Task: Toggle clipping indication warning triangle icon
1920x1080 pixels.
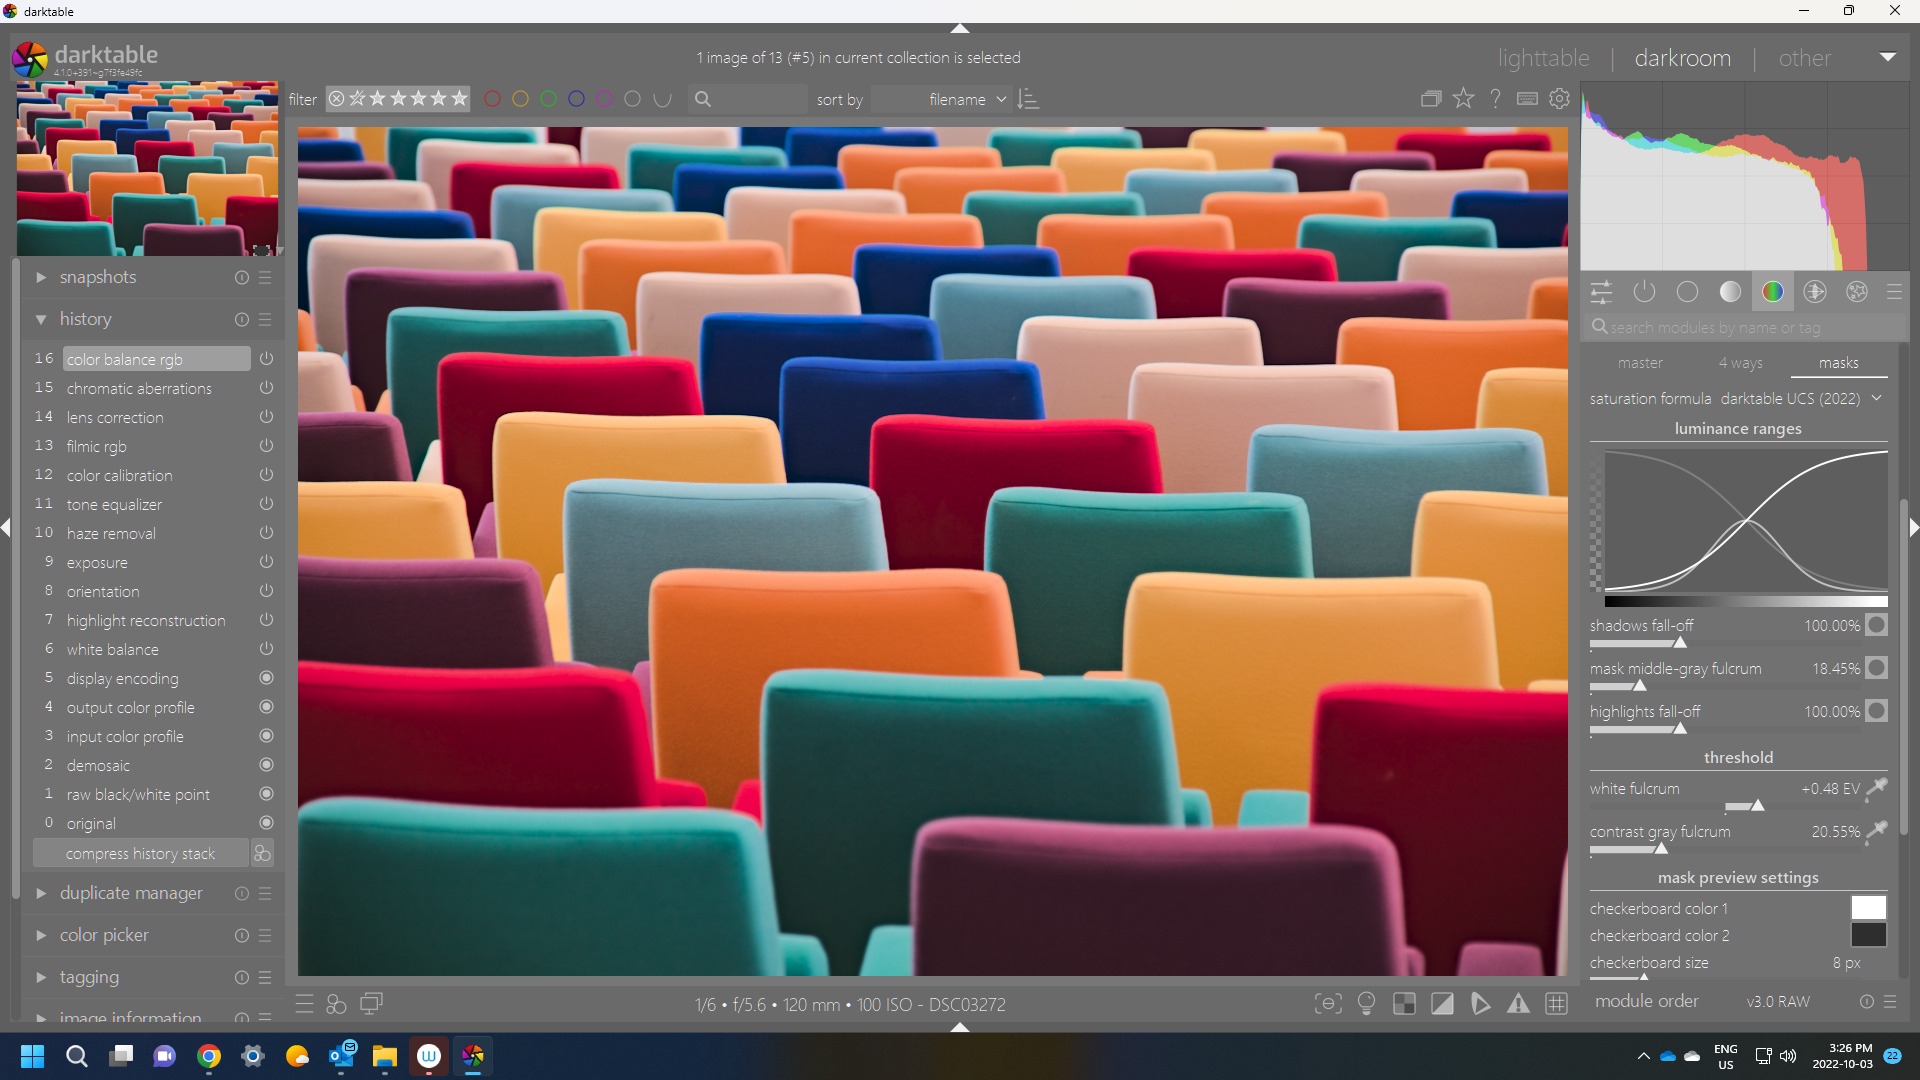Action: tap(1518, 1004)
